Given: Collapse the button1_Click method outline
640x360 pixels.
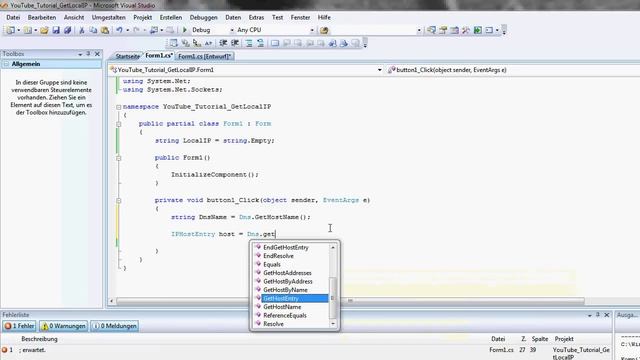Looking at the screenshot, I should [x=118, y=200].
